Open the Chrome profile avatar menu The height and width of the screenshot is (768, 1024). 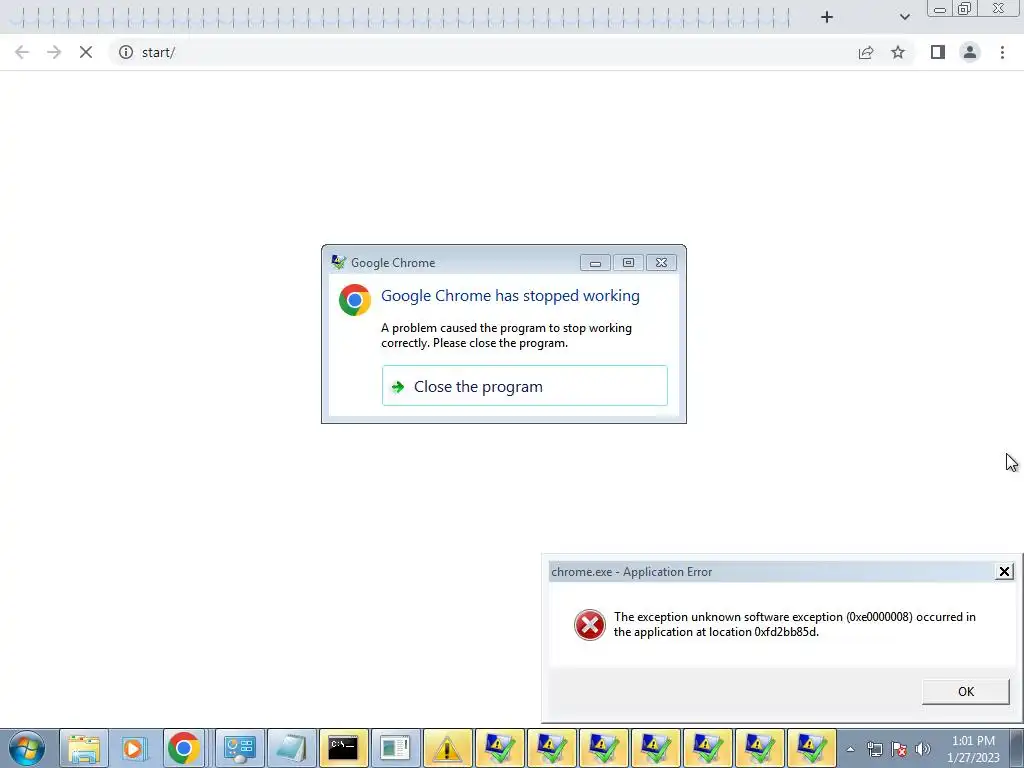(x=970, y=52)
